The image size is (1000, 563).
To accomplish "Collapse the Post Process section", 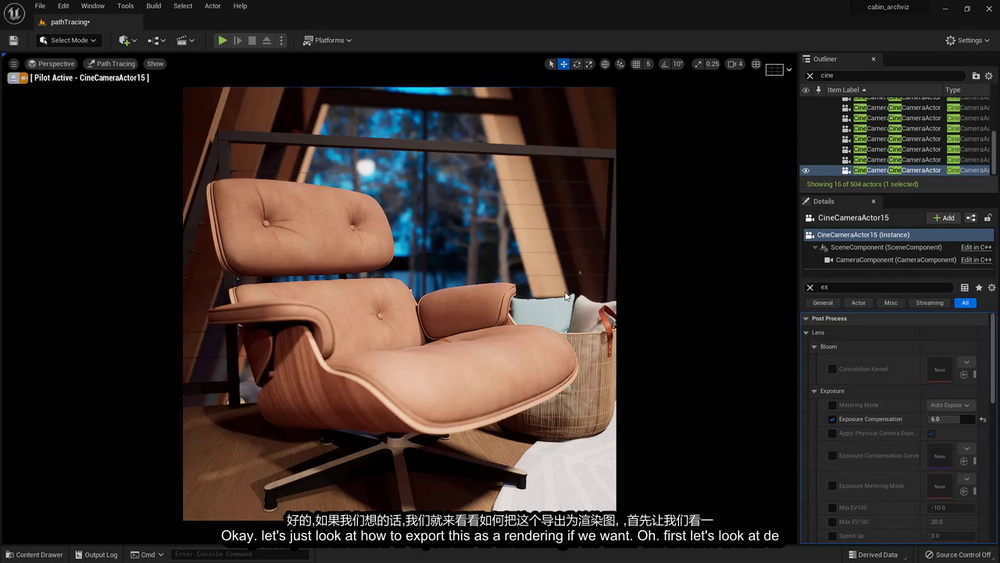I will click(x=806, y=318).
